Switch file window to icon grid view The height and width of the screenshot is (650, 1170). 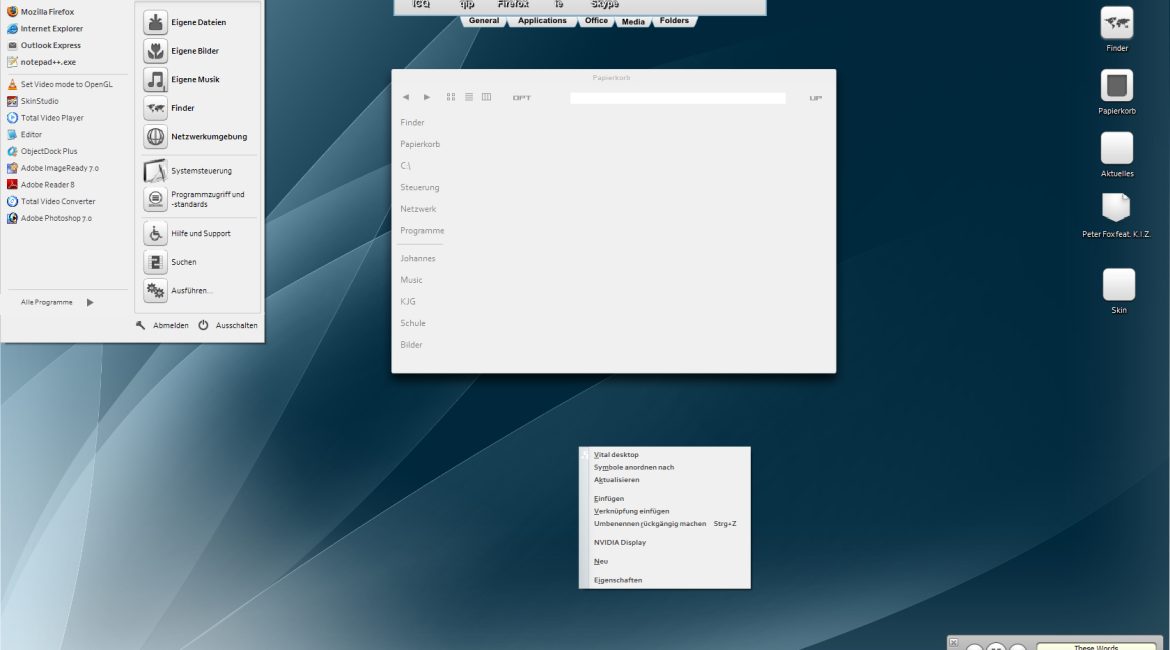point(451,97)
